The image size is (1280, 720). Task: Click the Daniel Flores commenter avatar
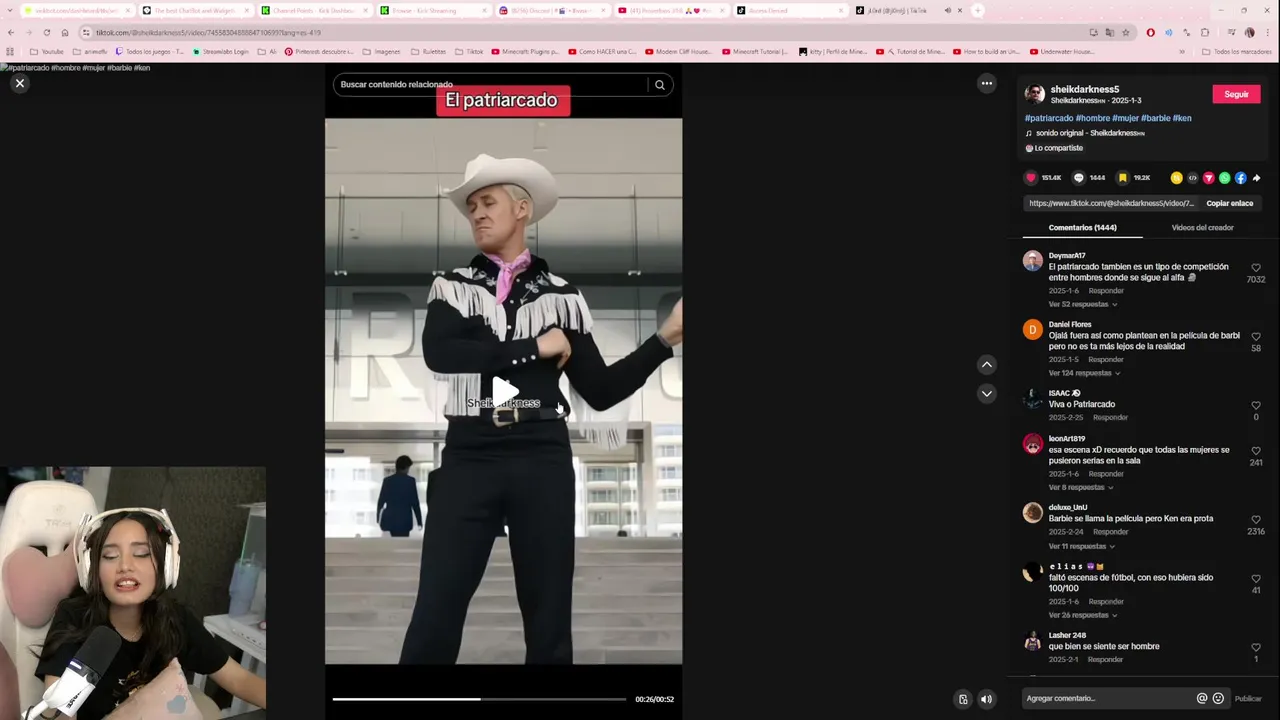pyautogui.click(x=1033, y=330)
